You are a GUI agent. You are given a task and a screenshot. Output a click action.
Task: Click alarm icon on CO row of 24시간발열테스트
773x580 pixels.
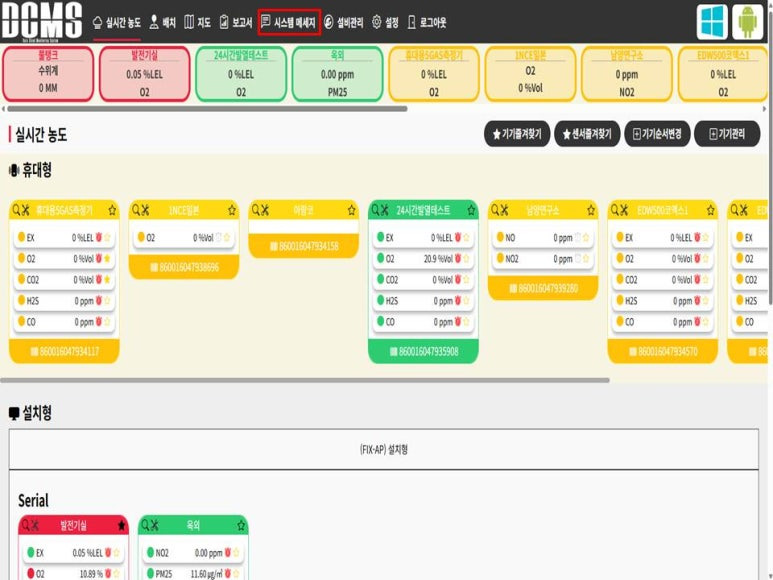458,322
